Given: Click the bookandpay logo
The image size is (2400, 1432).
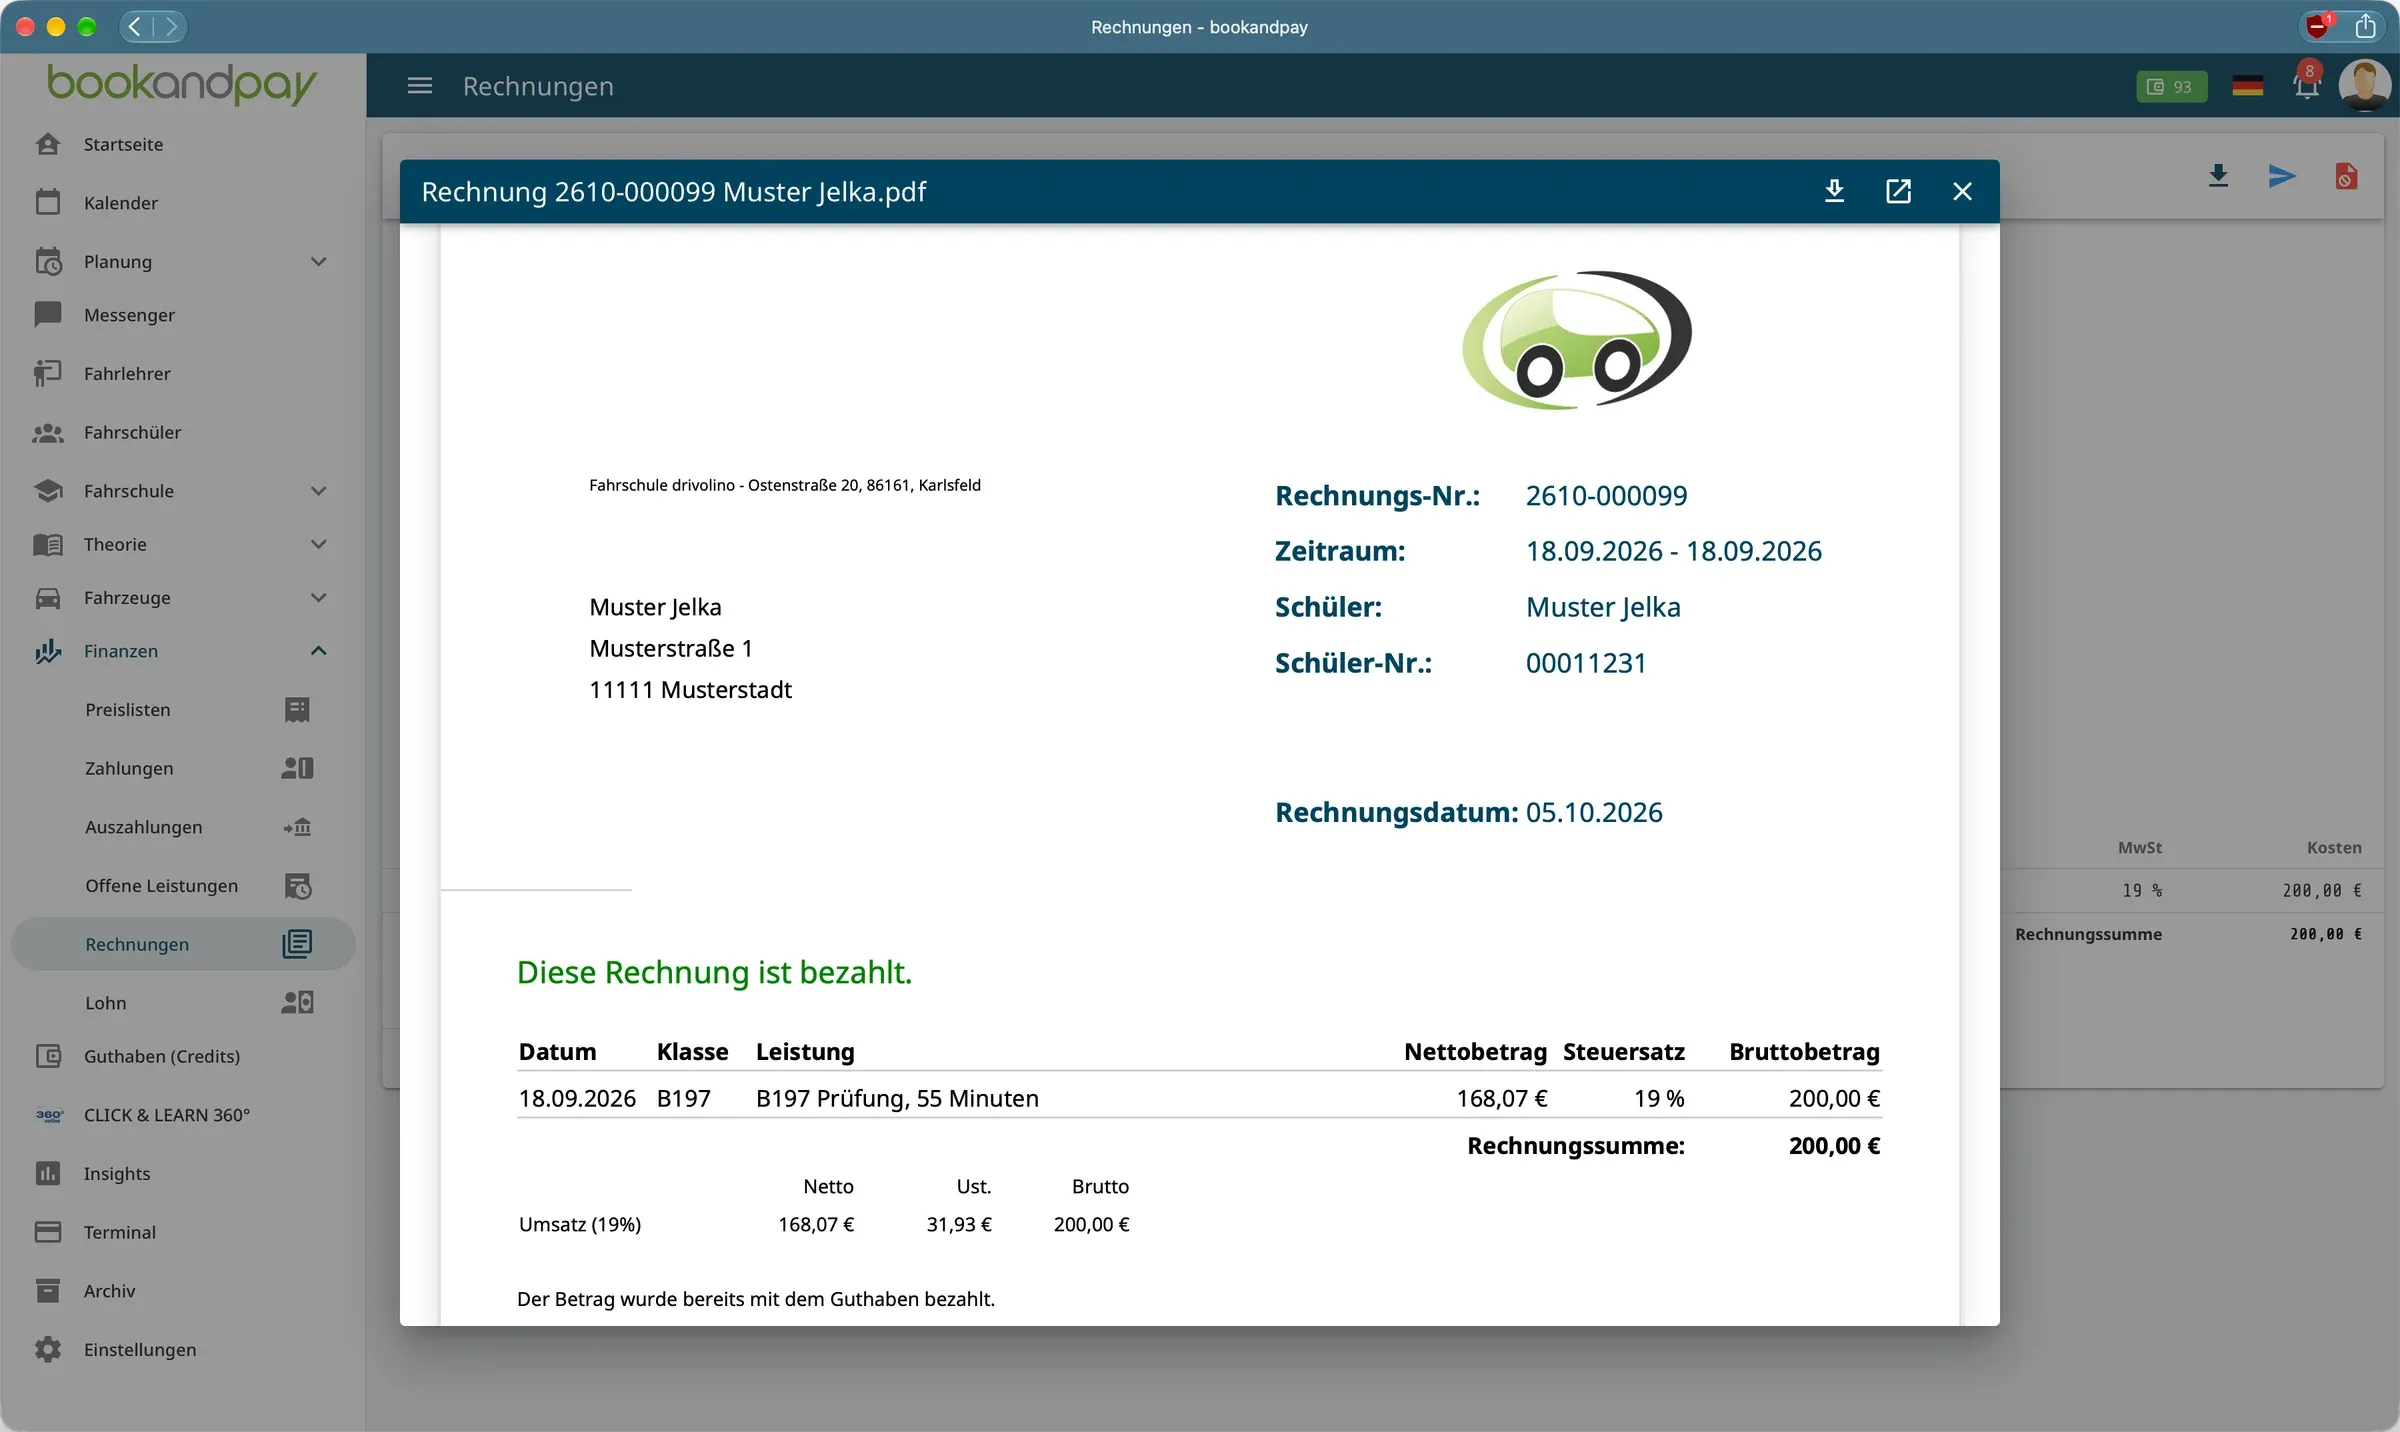Looking at the screenshot, I should (x=182, y=85).
